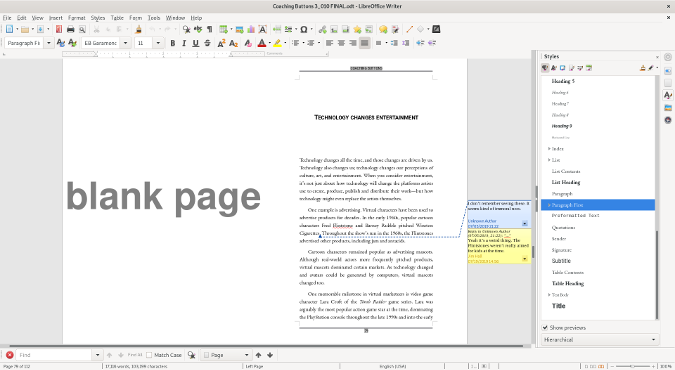Expand the Text Body style group

(549, 295)
